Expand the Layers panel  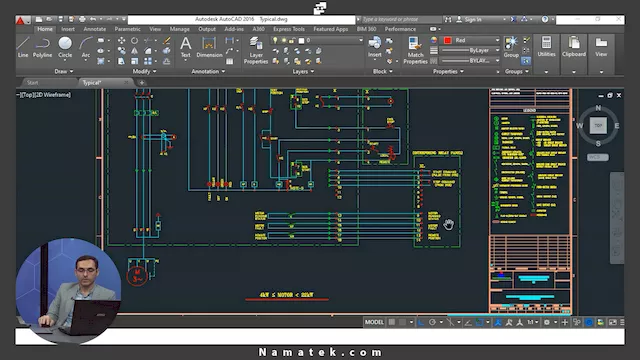click(x=303, y=71)
